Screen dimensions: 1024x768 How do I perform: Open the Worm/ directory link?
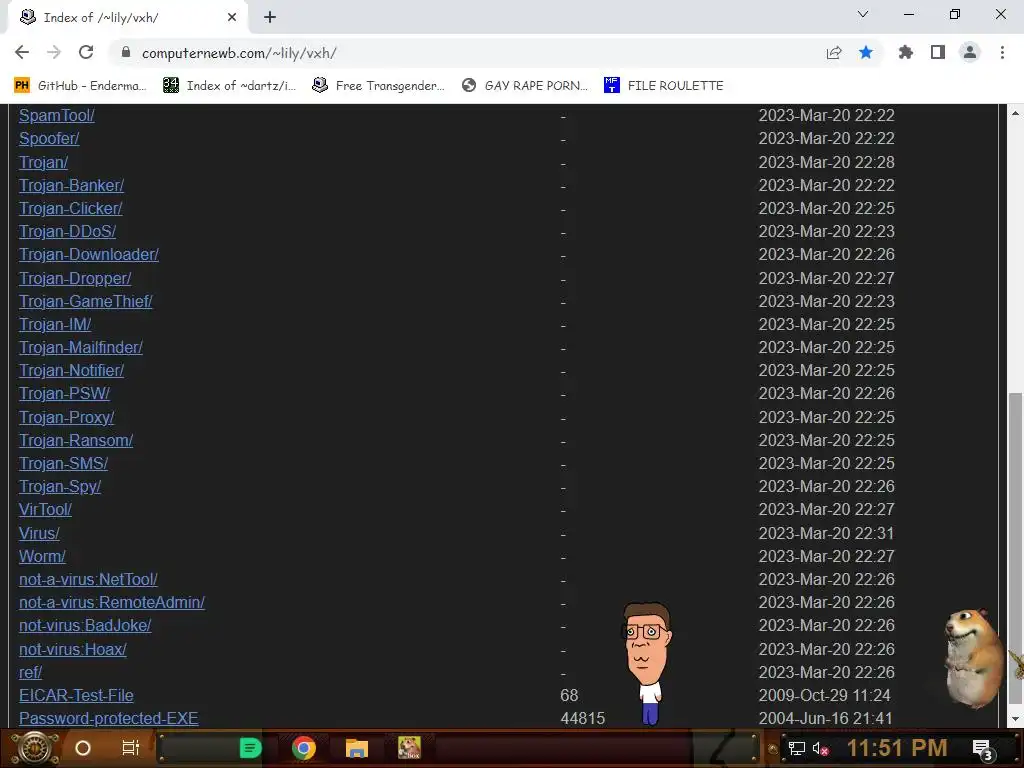pos(42,556)
